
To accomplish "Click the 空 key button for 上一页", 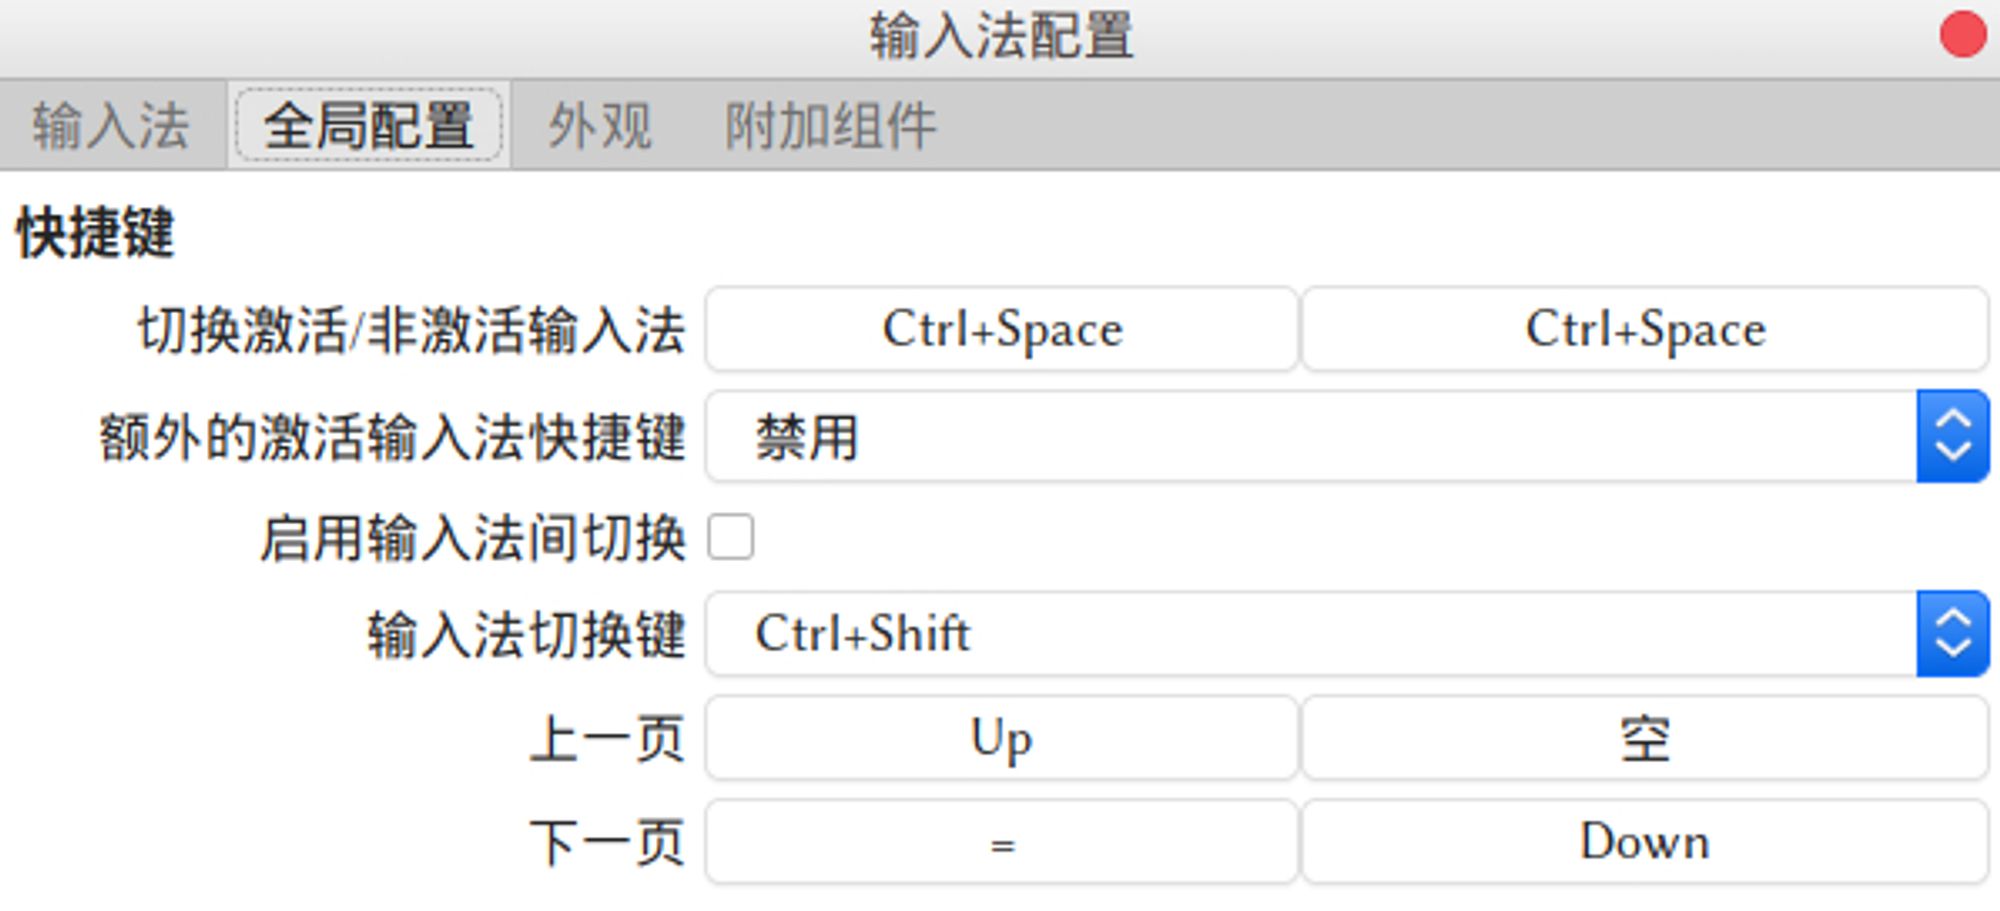I will (x=1645, y=739).
